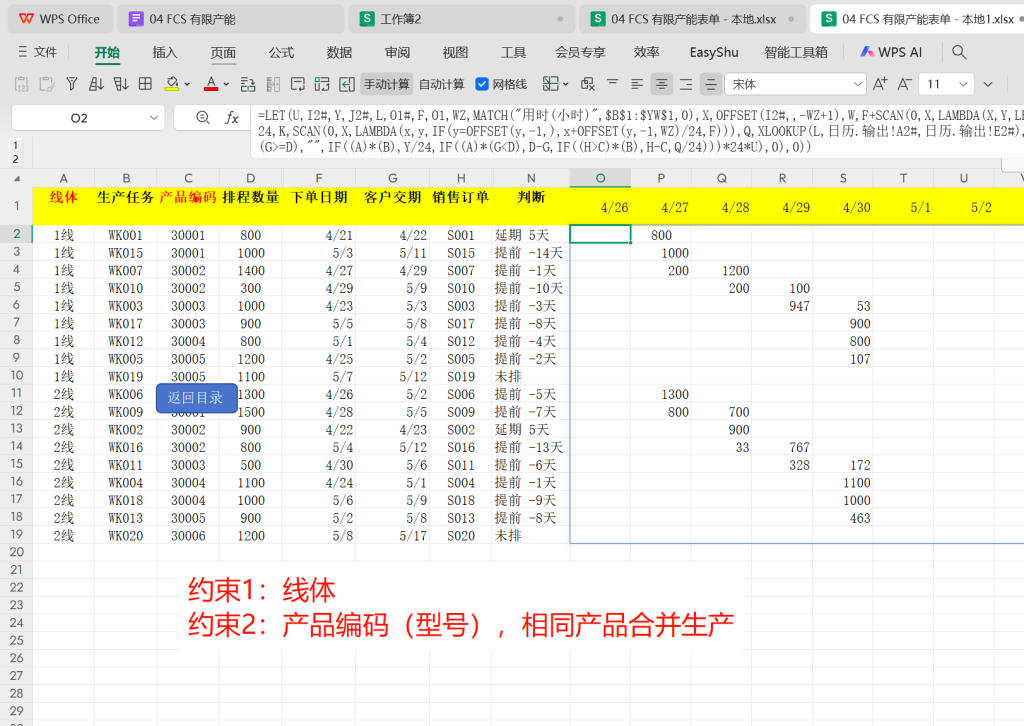
Task: Click the formula bar zoom magnifier
Action: 203,118
